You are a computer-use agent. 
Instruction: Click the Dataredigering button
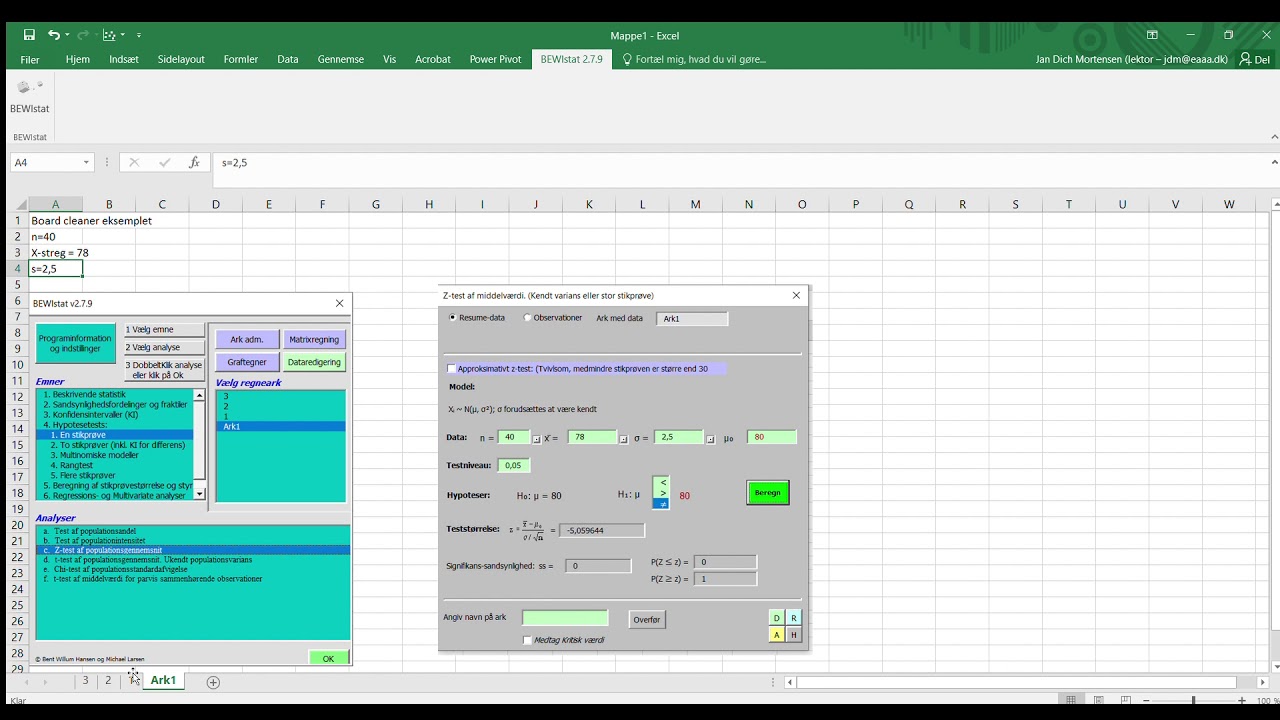314,362
